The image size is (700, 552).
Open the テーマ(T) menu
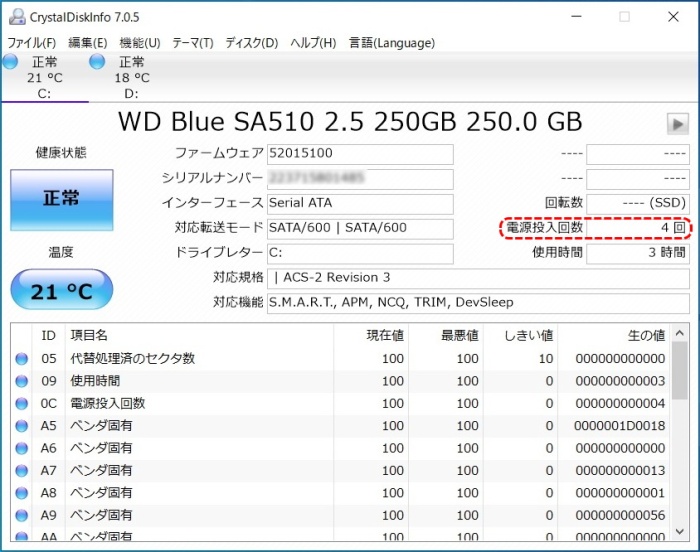193,43
